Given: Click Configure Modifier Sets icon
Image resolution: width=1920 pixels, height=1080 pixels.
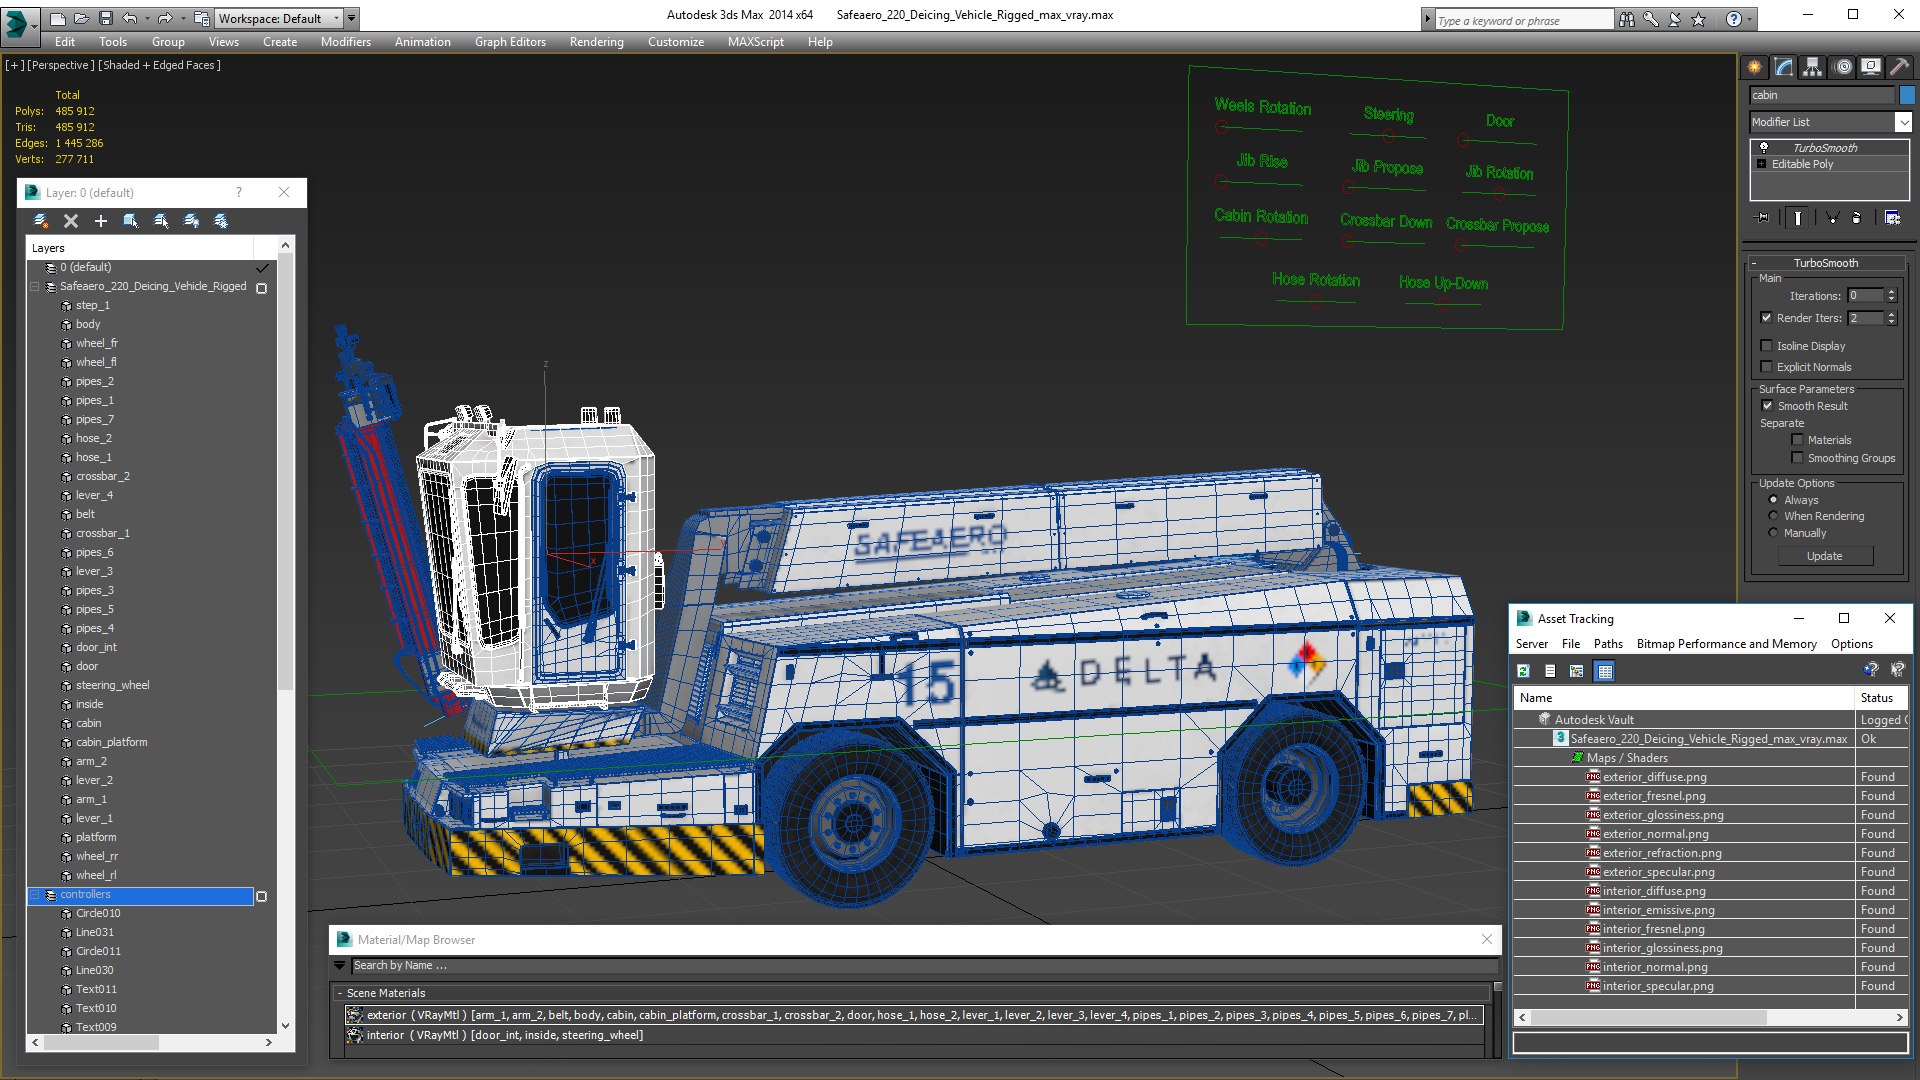Looking at the screenshot, I should point(1892,217).
